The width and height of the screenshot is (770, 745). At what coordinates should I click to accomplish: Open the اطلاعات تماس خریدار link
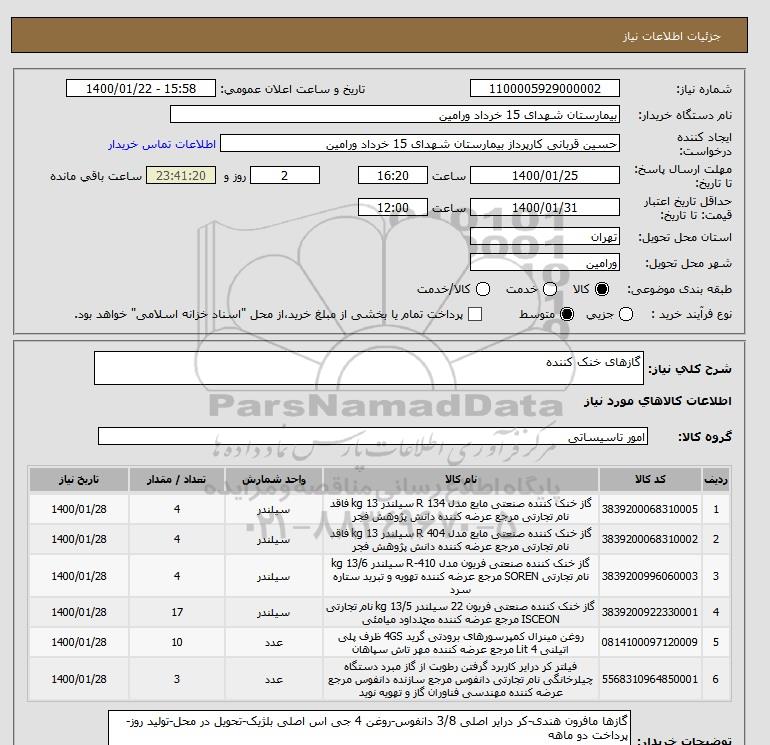[162, 144]
